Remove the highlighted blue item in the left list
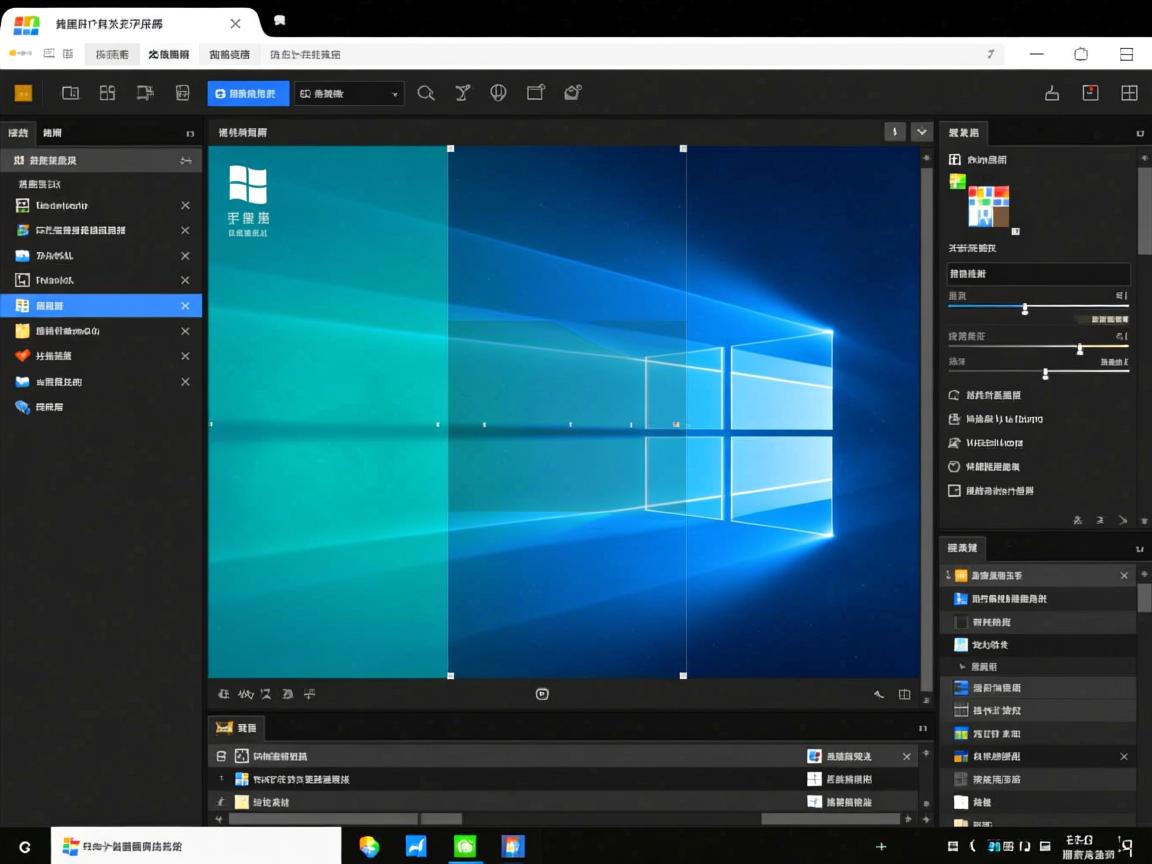Screen dimensions: 1152x864 point(185,306)
